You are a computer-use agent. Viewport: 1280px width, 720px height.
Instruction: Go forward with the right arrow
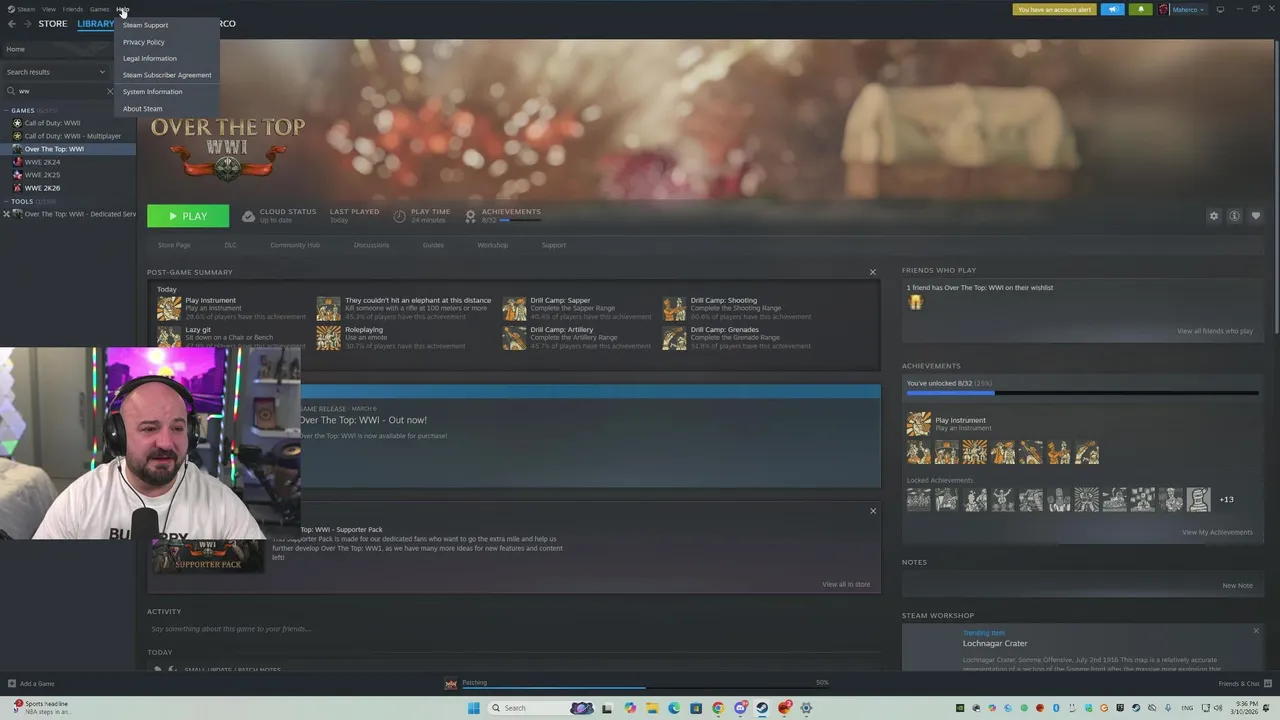27,23
